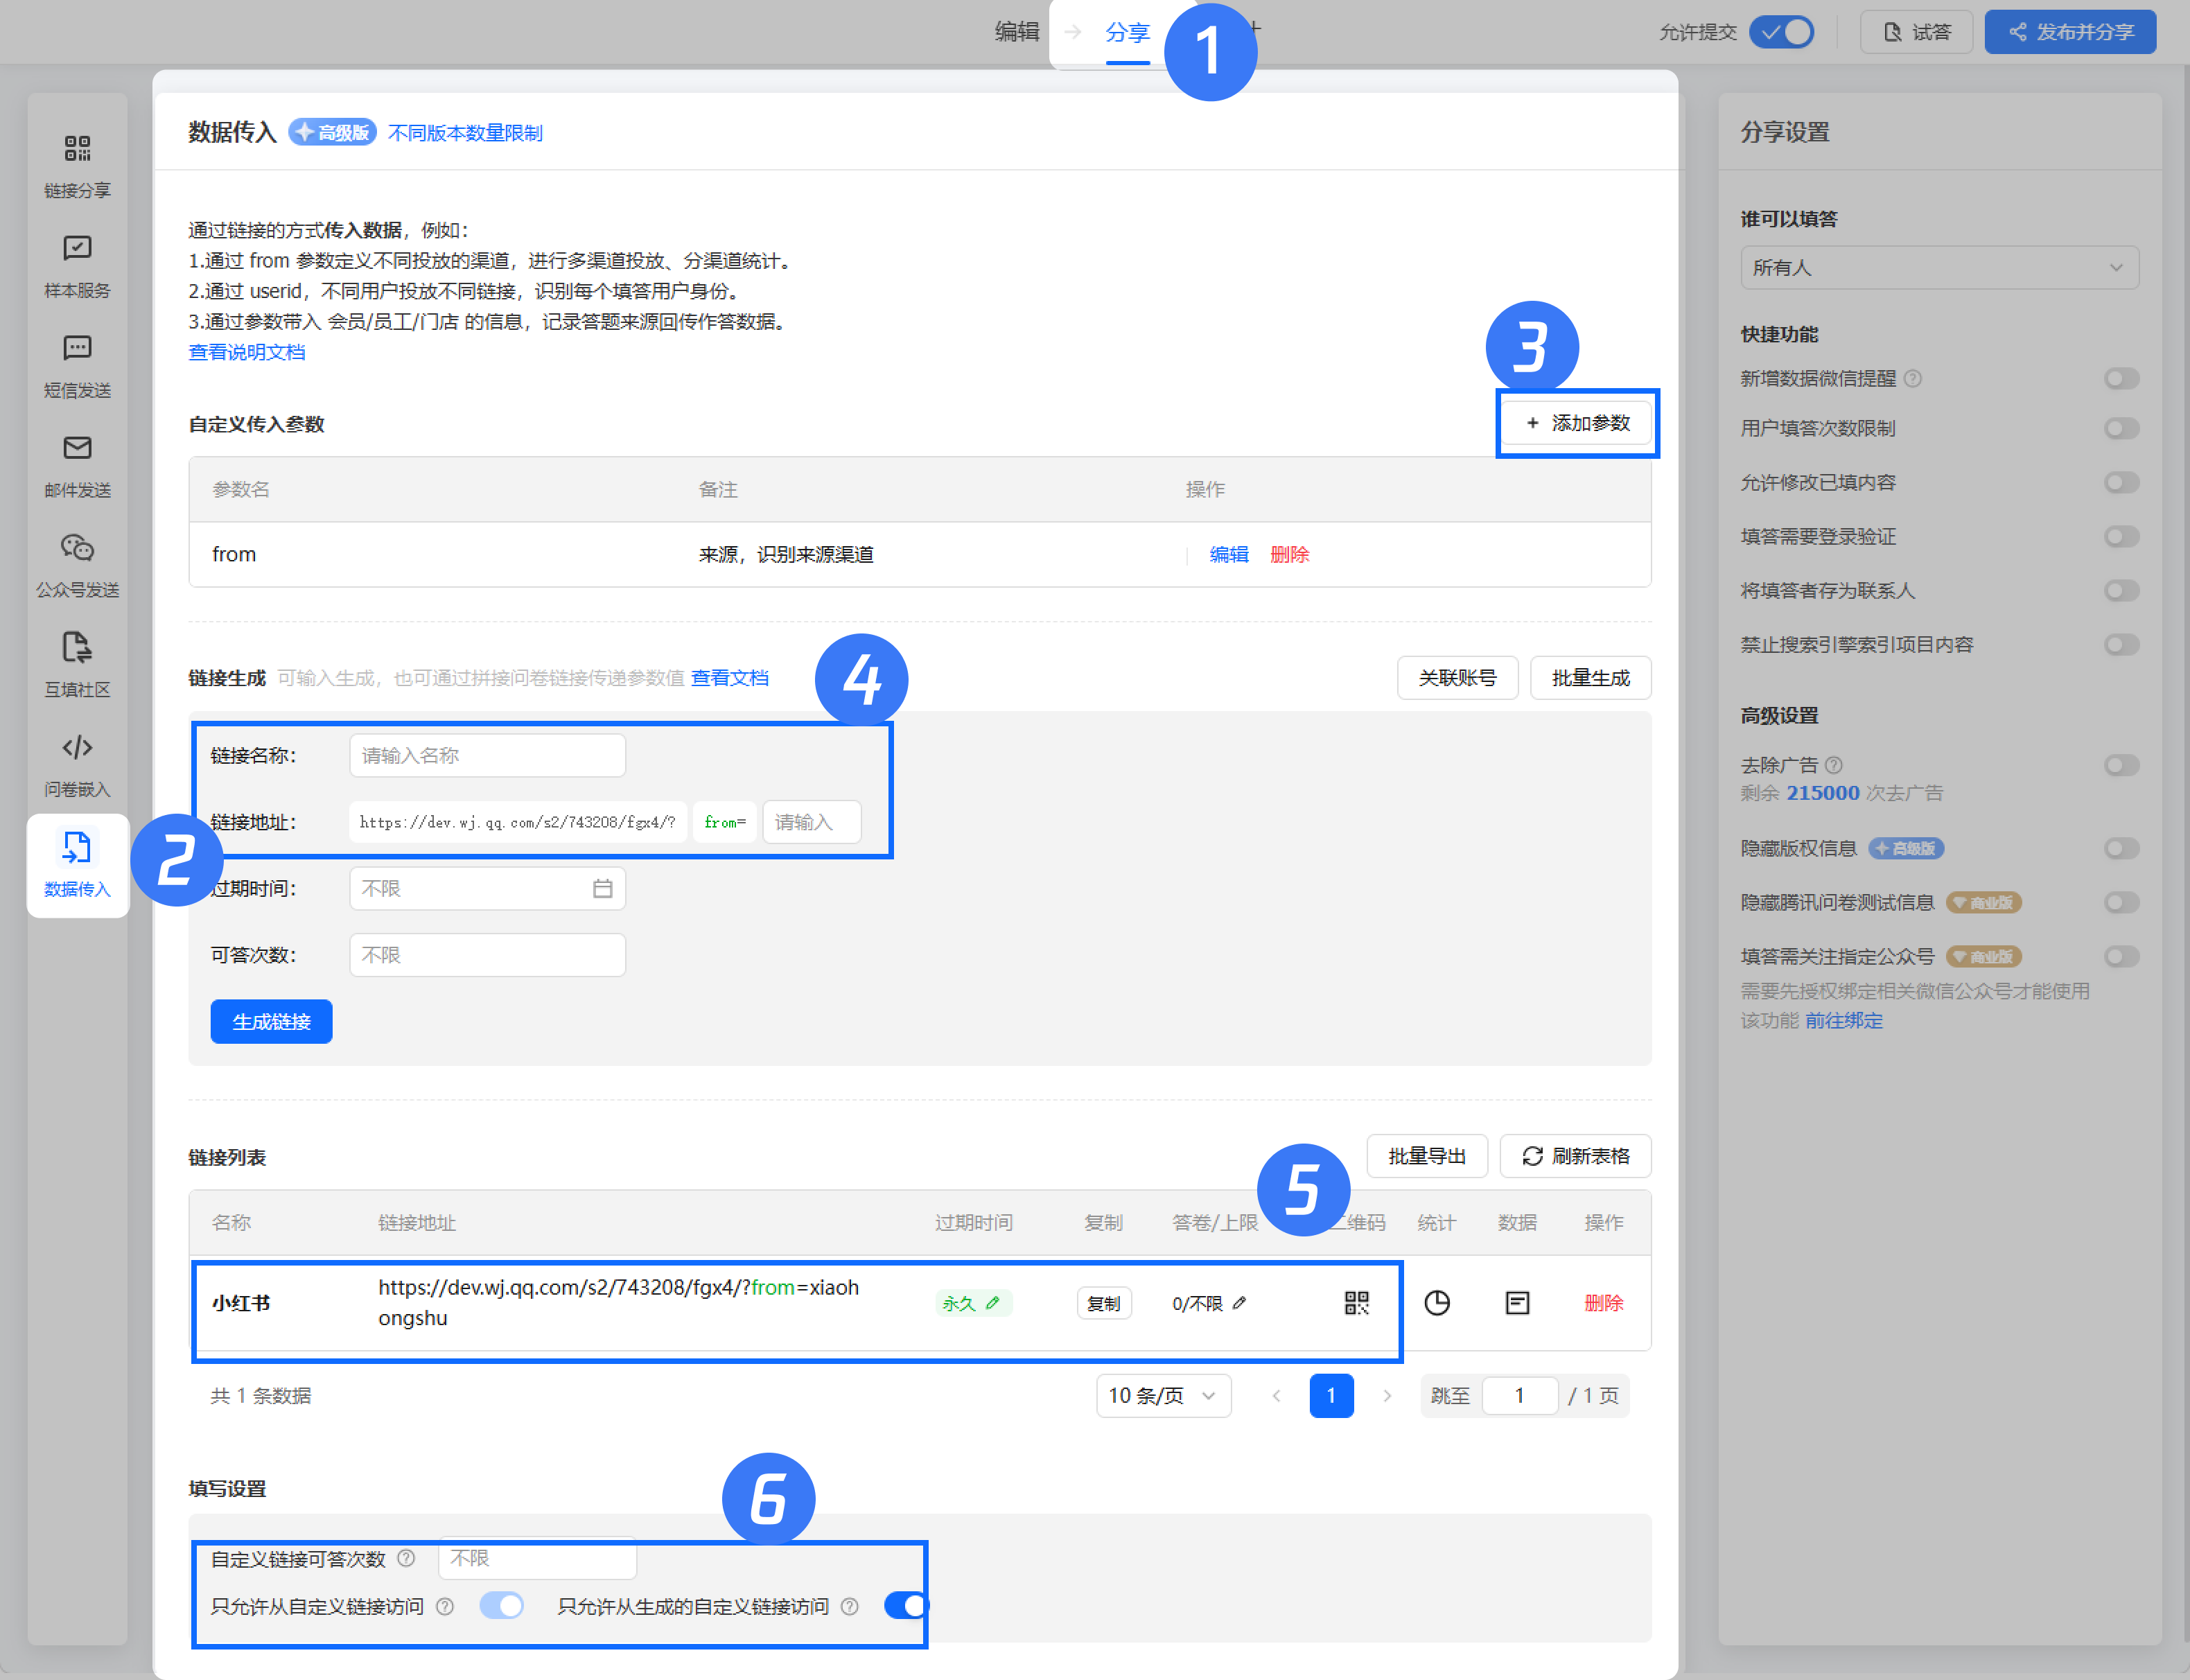Open the 邮件发送 sidebar item

[77, 466]
